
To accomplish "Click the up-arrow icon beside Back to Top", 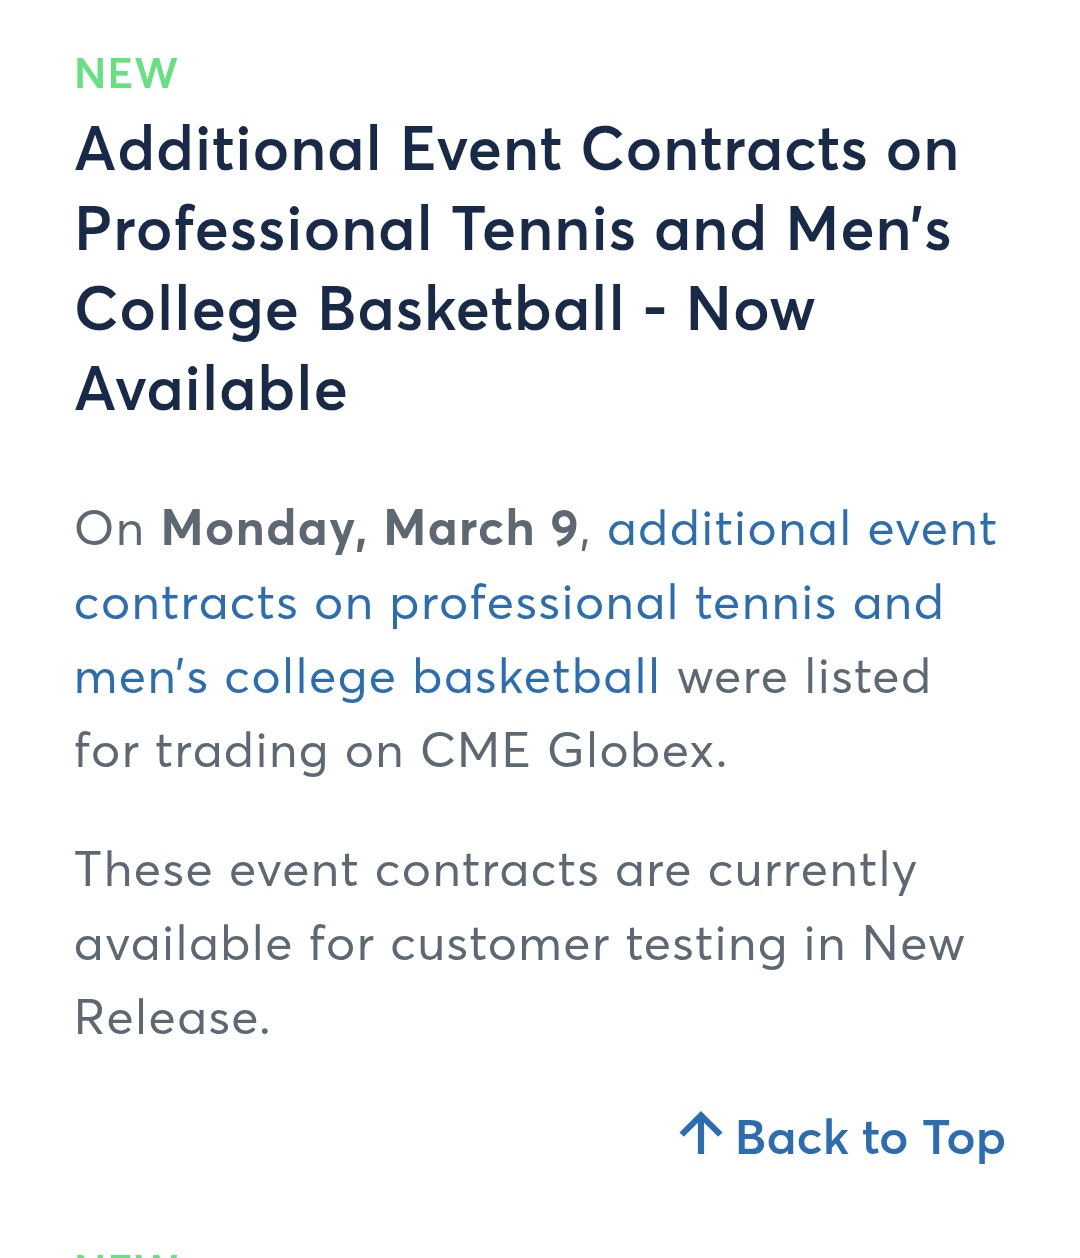I will coord(701,1134).
